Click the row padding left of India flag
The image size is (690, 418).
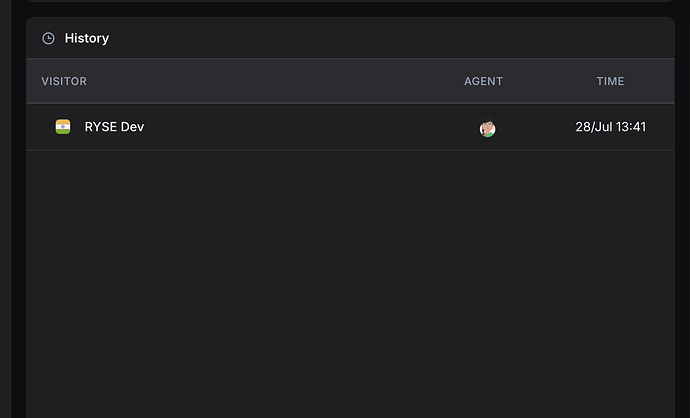(x=40, y=127)
